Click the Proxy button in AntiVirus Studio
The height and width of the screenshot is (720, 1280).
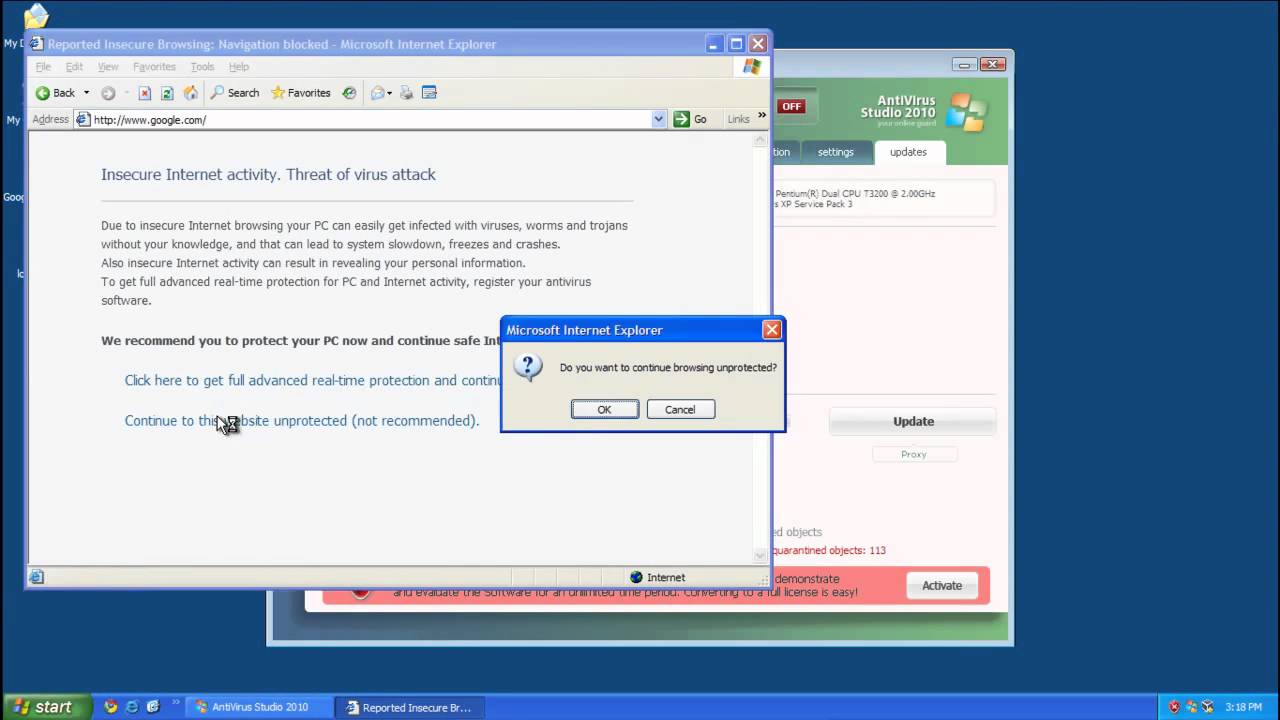point(914,454)
